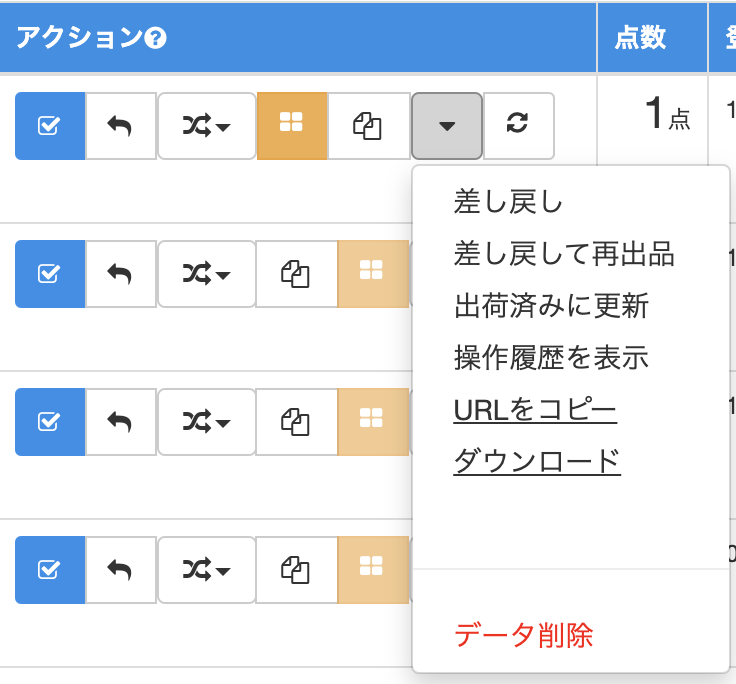Screen dimensions: 736x684
Task: Open the shuffle dropdown in first row
Action: [207, 126]
